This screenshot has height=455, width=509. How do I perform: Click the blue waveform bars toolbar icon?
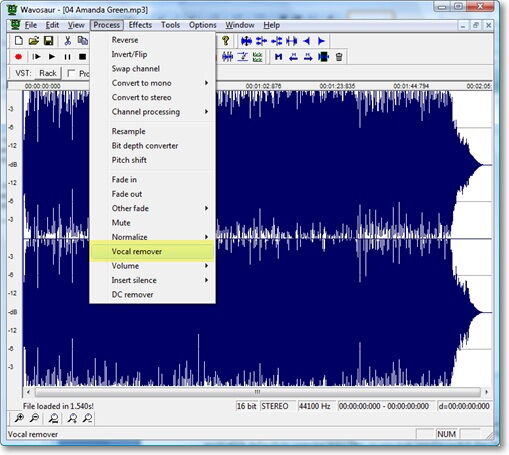[x=228, y=57]
